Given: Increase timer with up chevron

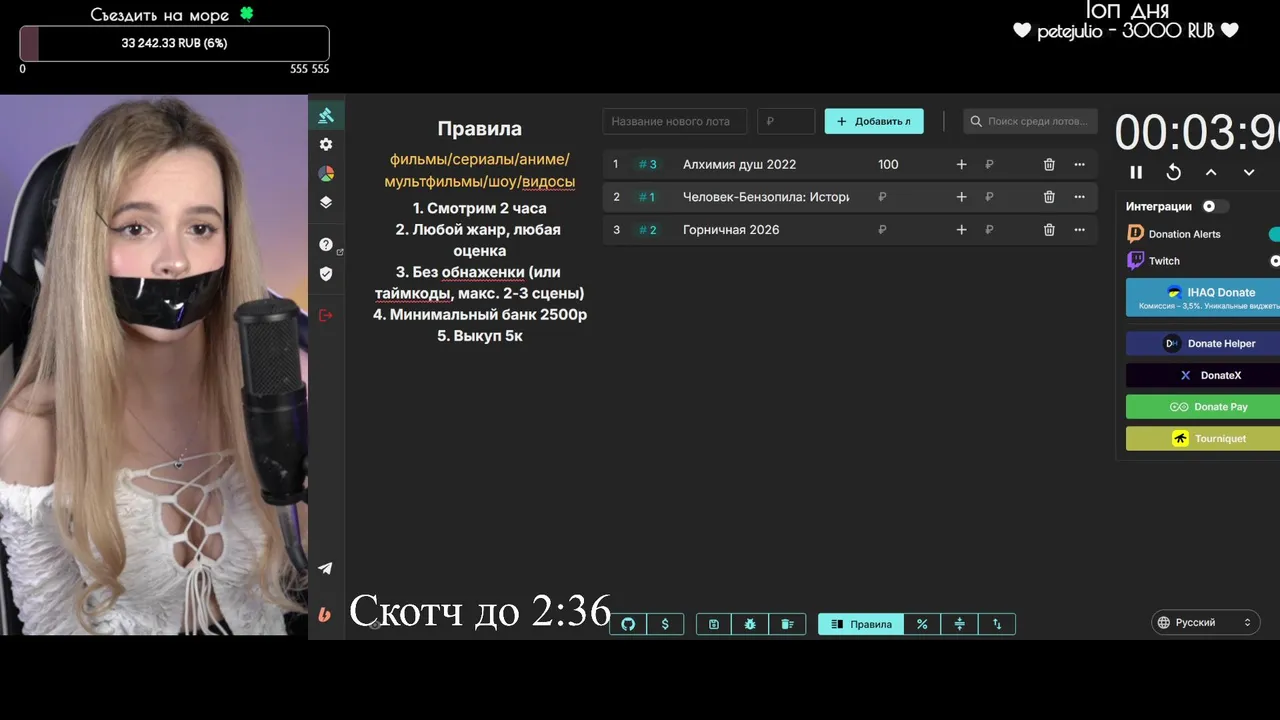Looking at the screenshot, I should point(1211,172).
